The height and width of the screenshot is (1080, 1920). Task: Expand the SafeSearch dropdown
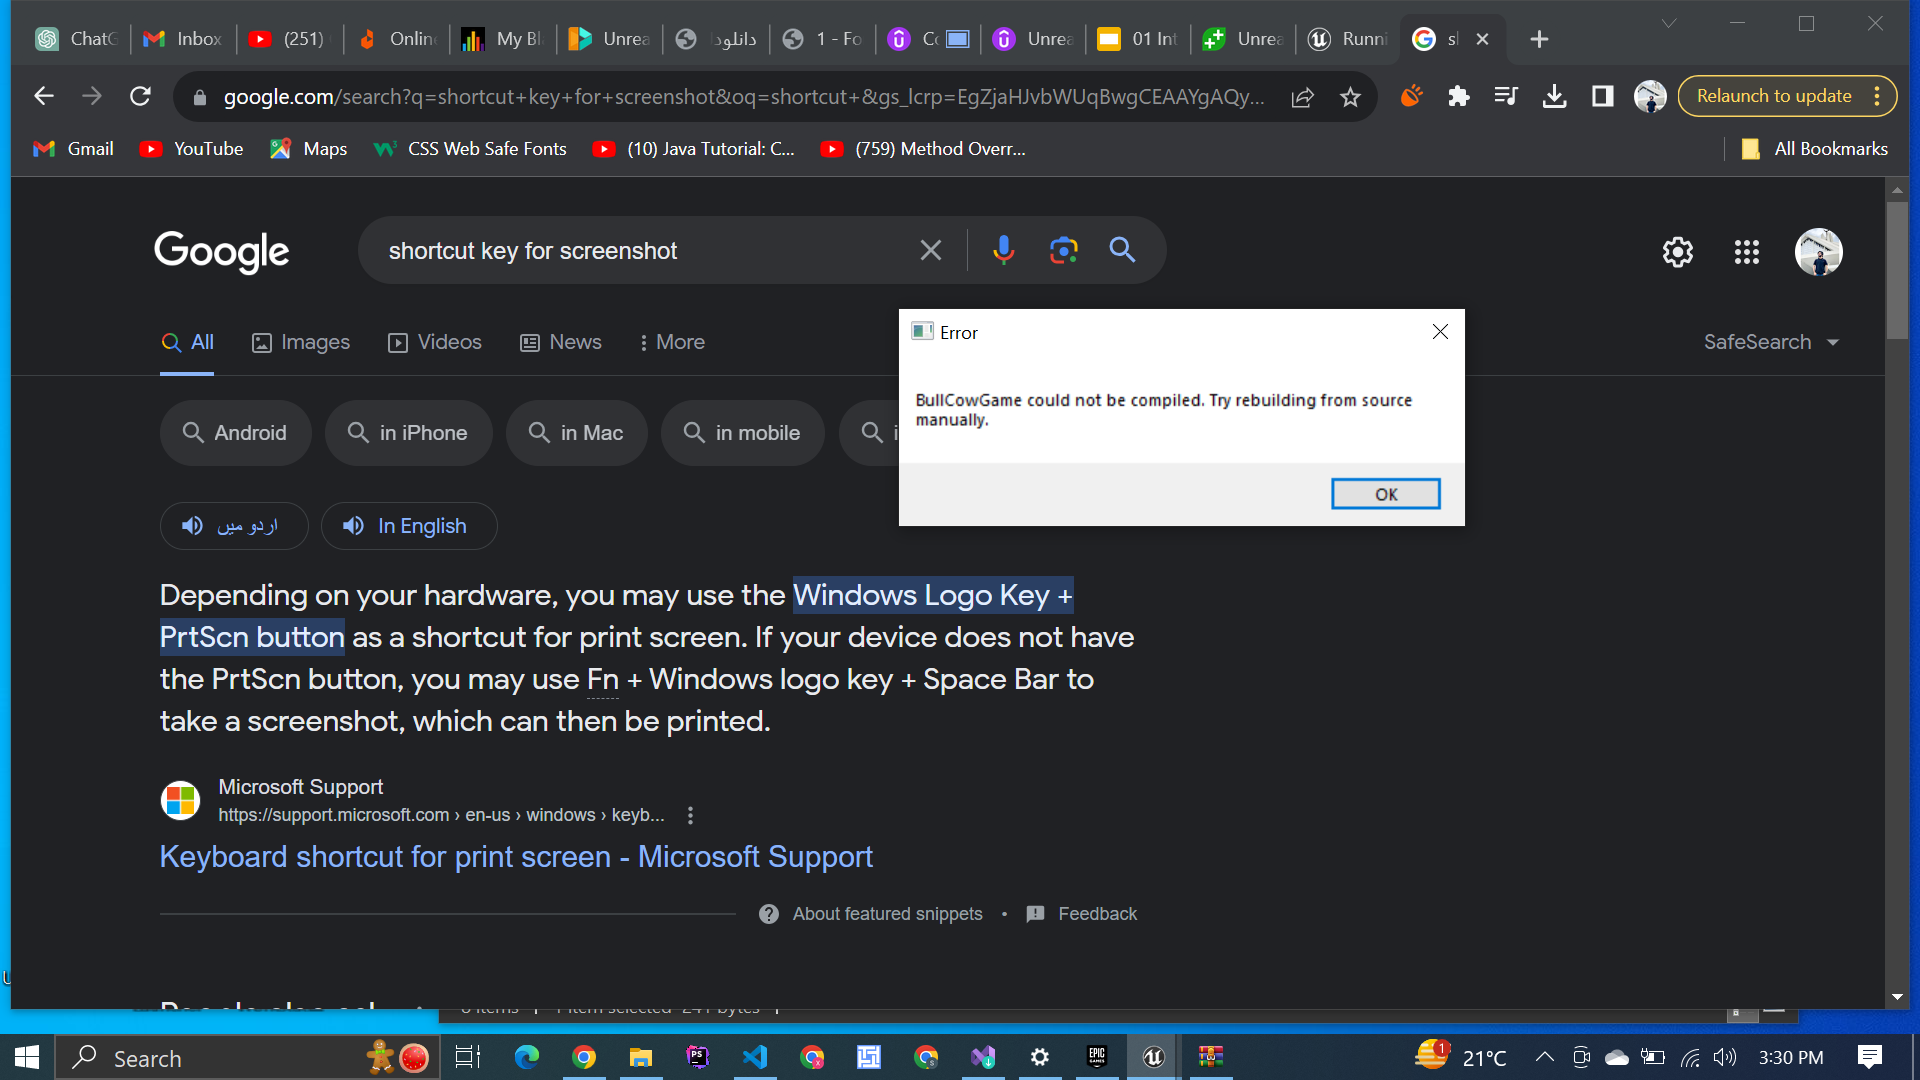(x=1771, y=342)
